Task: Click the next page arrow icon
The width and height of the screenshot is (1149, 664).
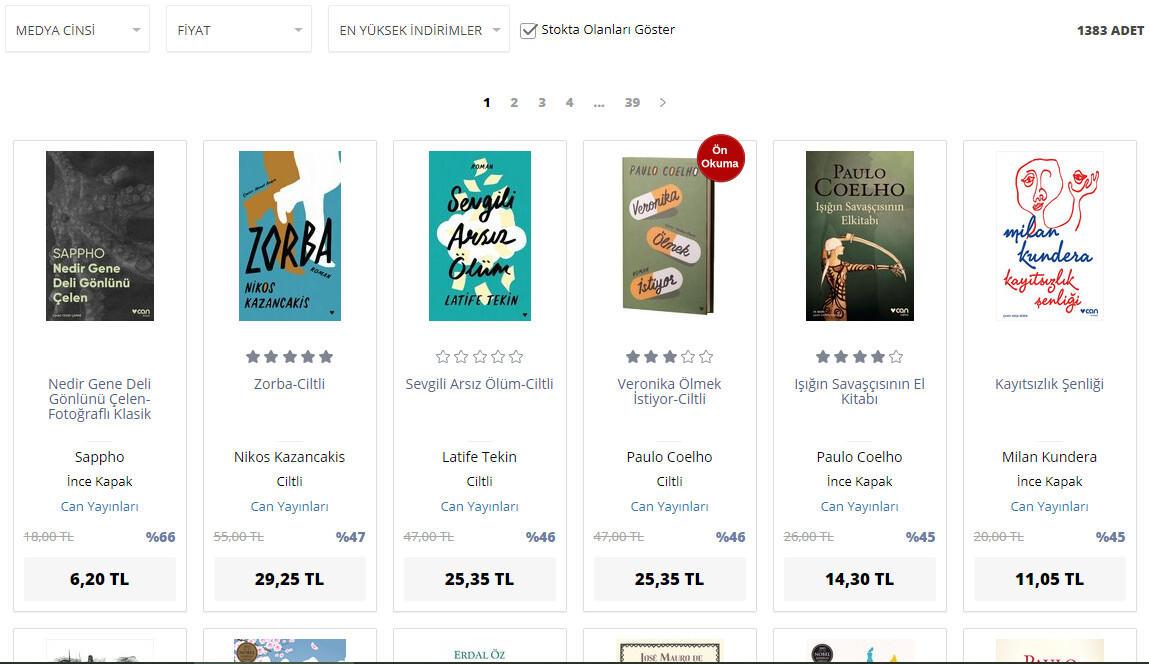Action: click(x=662, y=103)
